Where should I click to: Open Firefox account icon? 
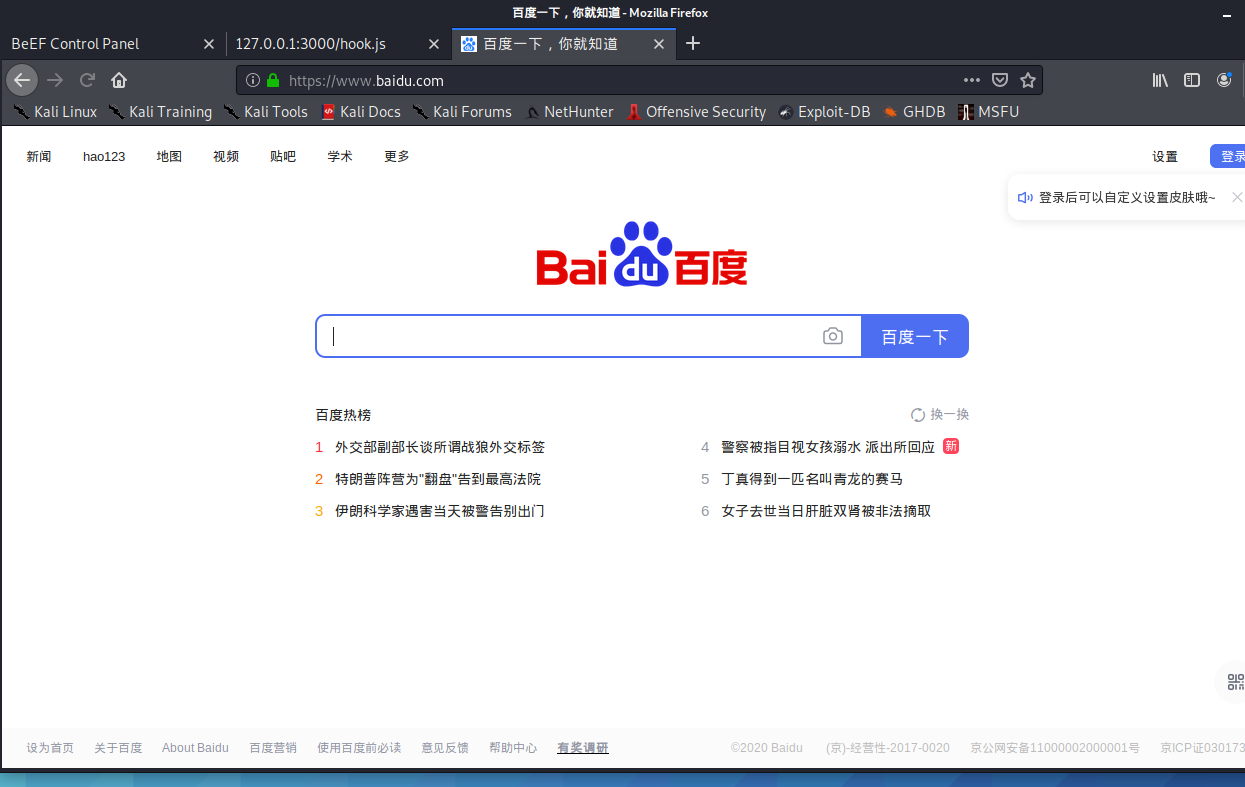coord(1224,80)
